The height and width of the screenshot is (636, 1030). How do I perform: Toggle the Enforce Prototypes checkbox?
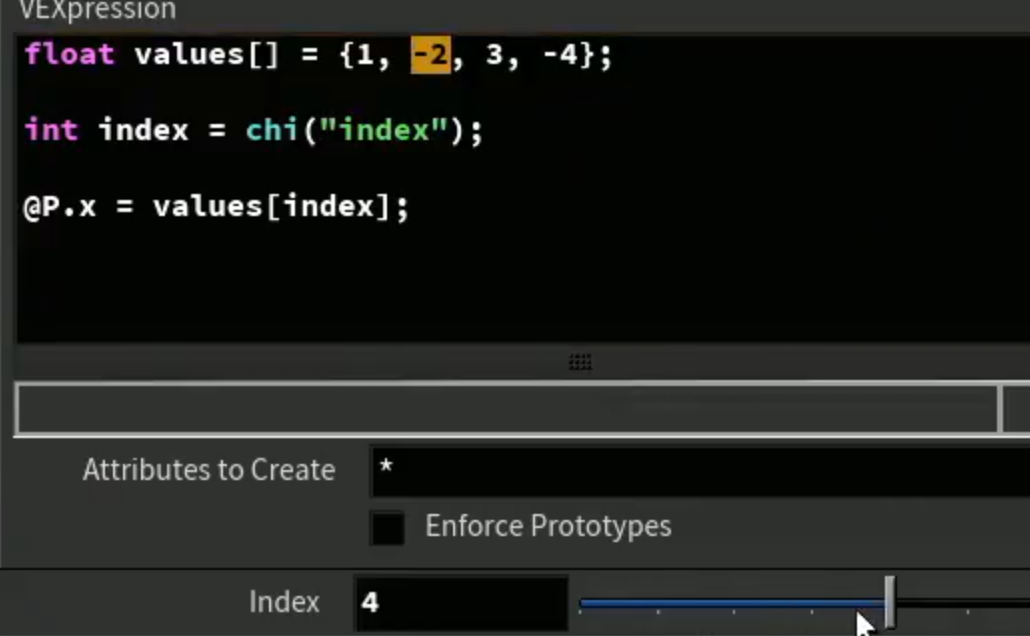click(387, 528)
